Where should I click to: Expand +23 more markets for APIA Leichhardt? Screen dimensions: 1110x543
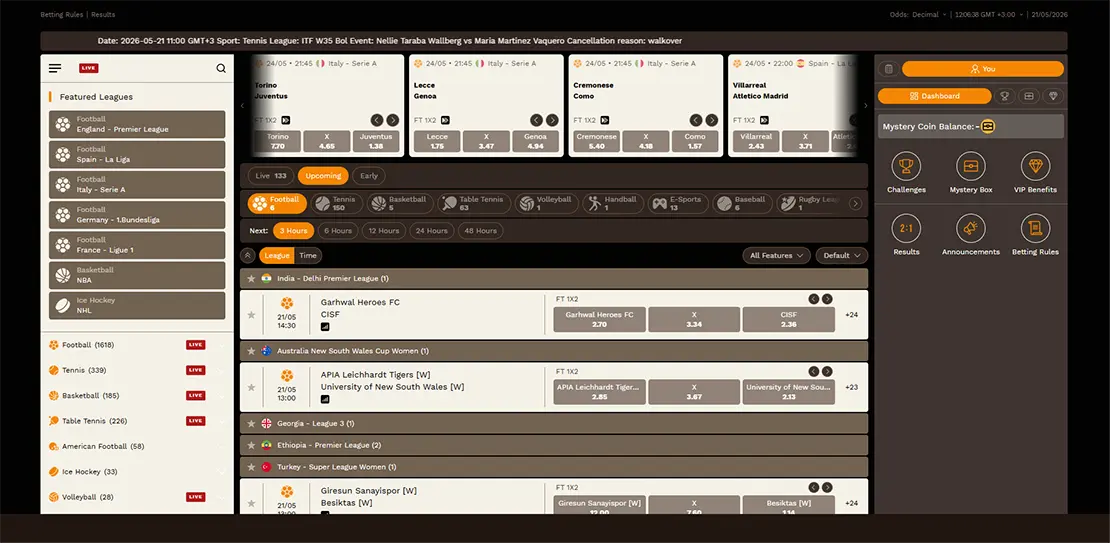852,387
